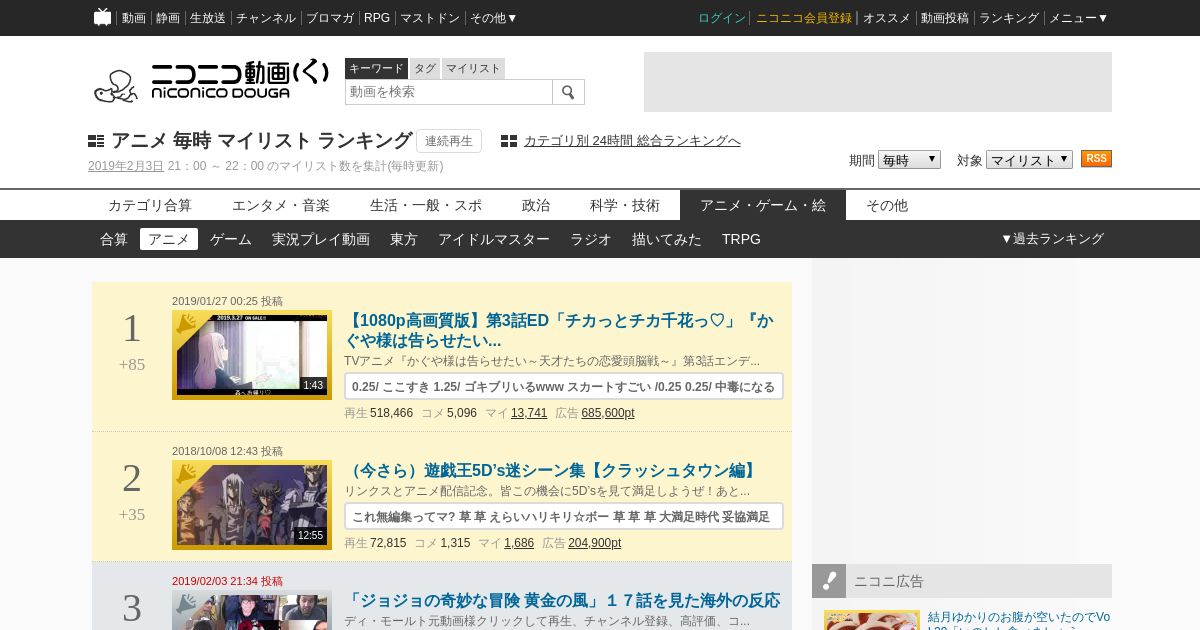The width and height of the screenshot is (1200, 630).
Task: Expand the その他▼ top bar menu
Action: tap(494, 18)
